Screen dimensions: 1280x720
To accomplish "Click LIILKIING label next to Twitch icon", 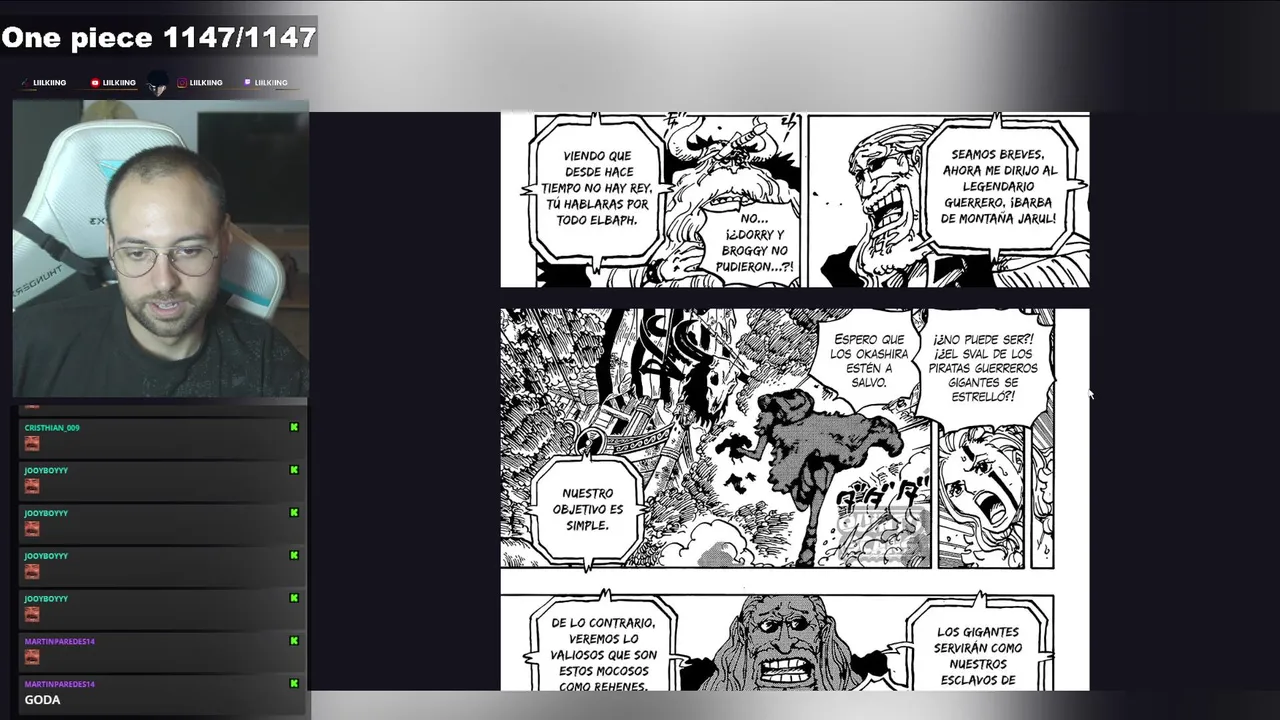I will pyautogui.click(x=271, y=83).
